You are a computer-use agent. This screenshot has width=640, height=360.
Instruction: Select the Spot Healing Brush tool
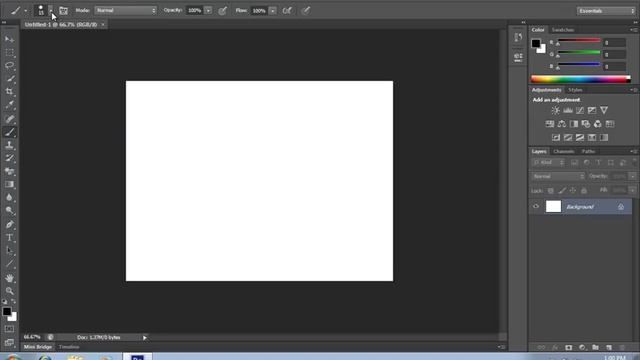coord(9,119)
